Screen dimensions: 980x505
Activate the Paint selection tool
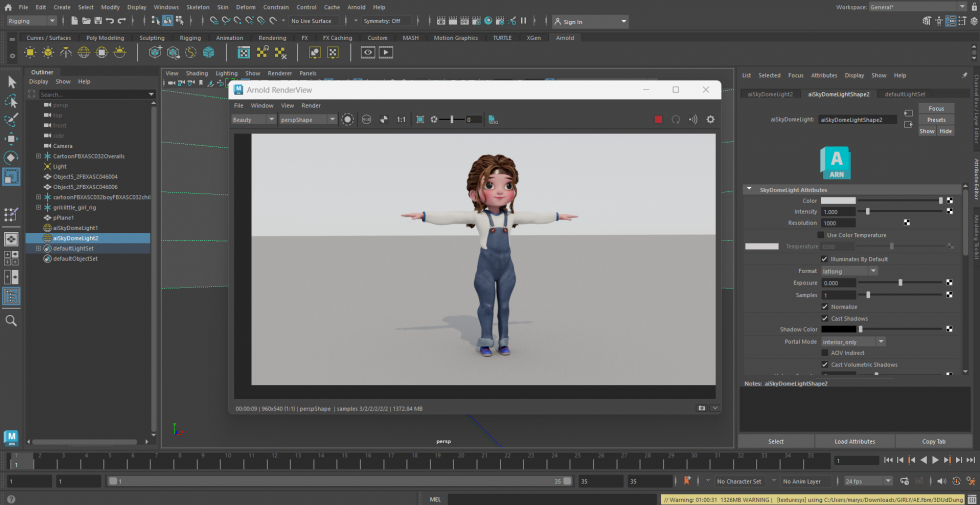point(11,119)
